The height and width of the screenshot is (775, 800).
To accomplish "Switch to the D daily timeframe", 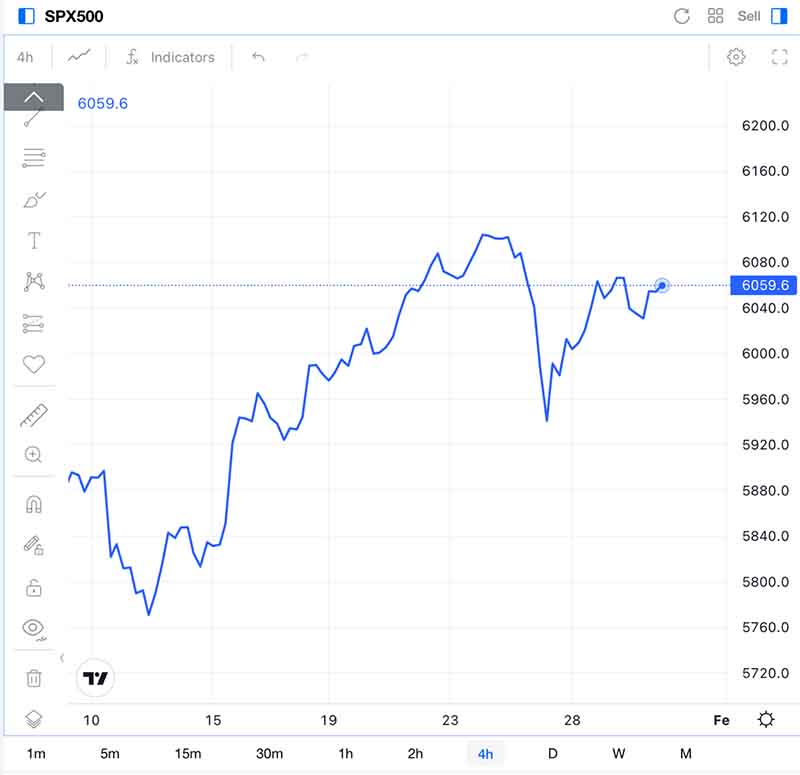I will pyautogui.click(x=552, y=753).
